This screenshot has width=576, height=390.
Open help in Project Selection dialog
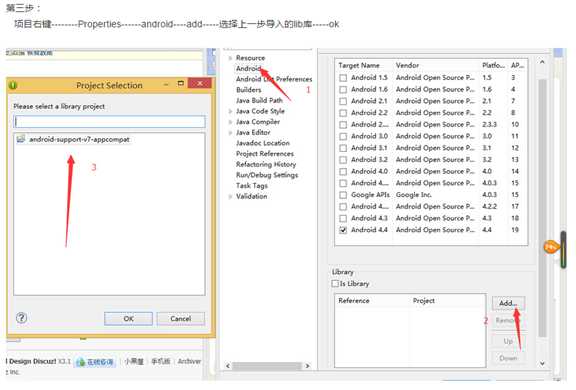(22, 318)
